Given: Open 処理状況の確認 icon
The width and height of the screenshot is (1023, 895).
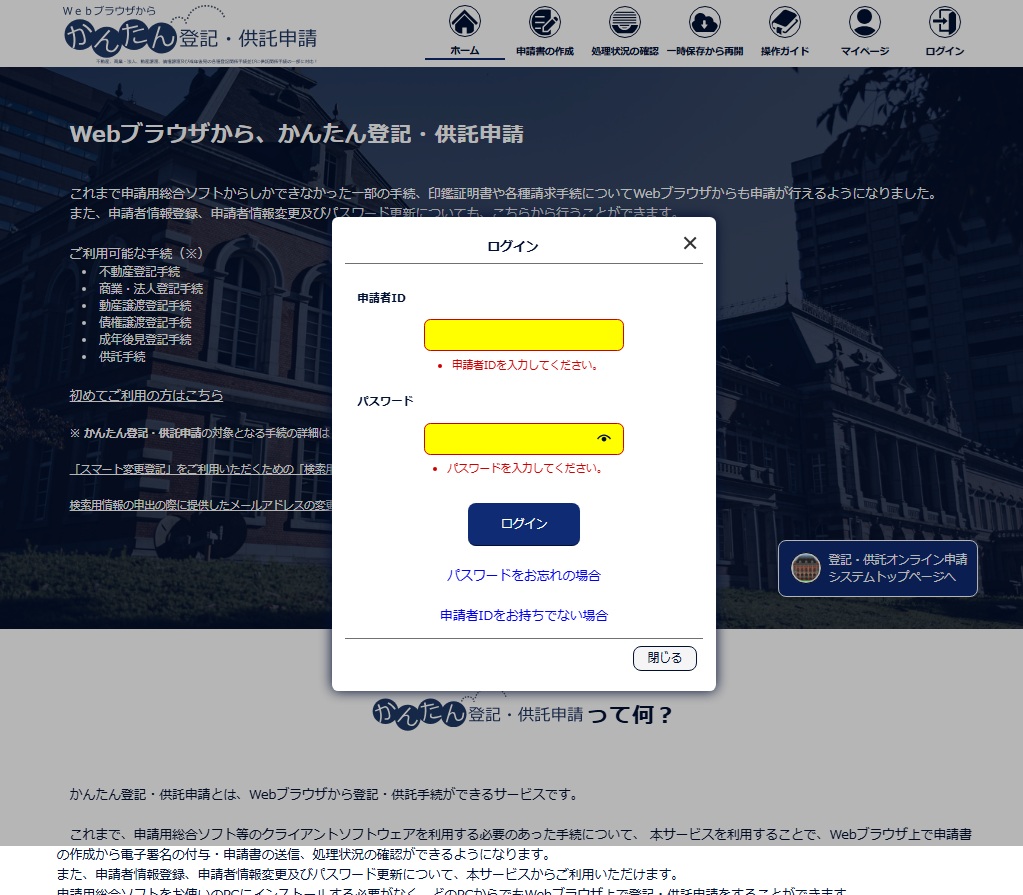Looking at the screenshot, I should (x=623, y=25).
